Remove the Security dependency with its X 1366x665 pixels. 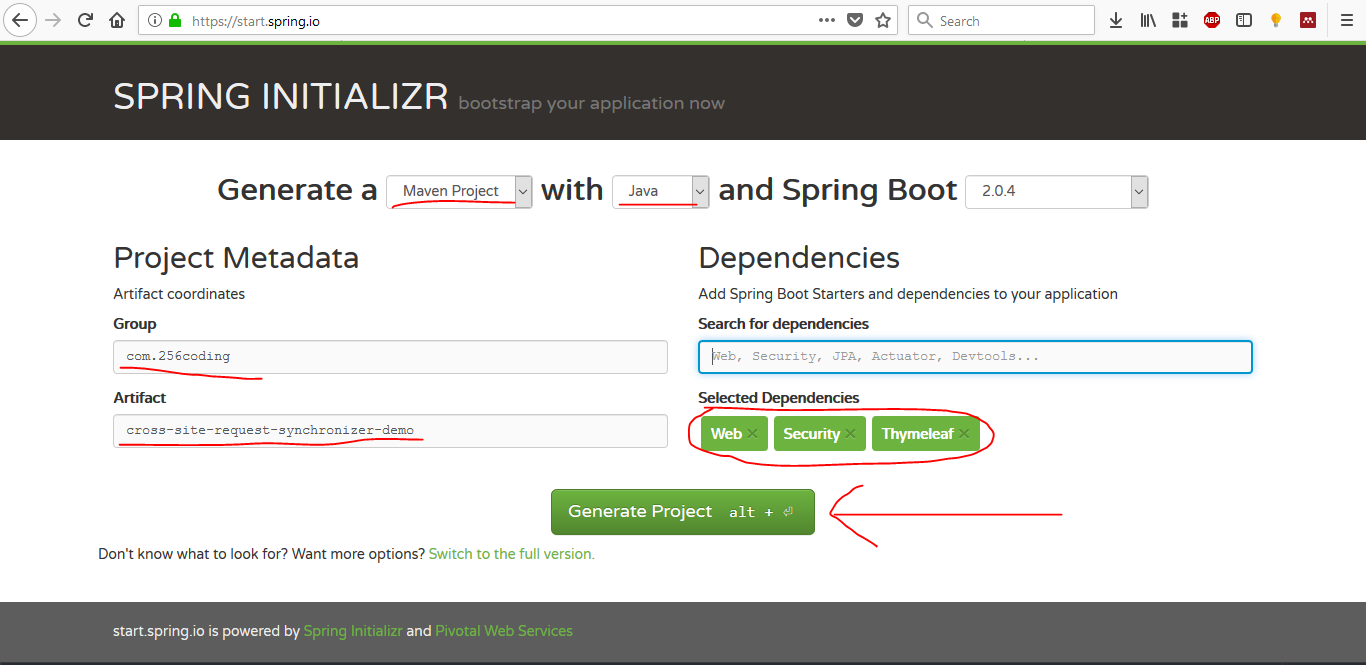(x=850, y=434)
